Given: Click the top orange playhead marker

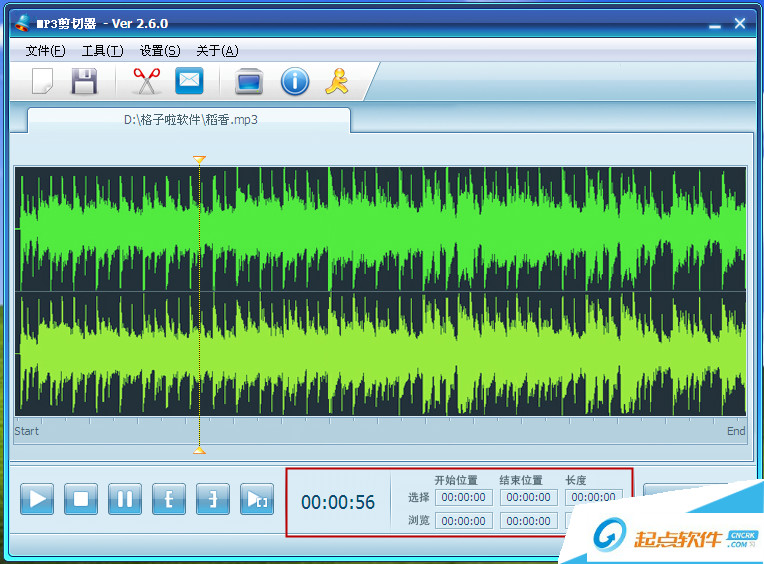Looking at the screenshot, I should point(199,159).
